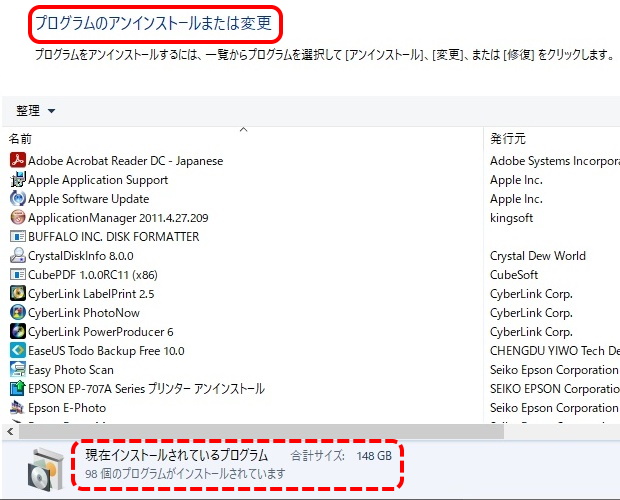This screenshot has height=500, width=620.
Task: Select CubePDF 1.0.0RC11 (x86) entry
Action: (93, 275)
